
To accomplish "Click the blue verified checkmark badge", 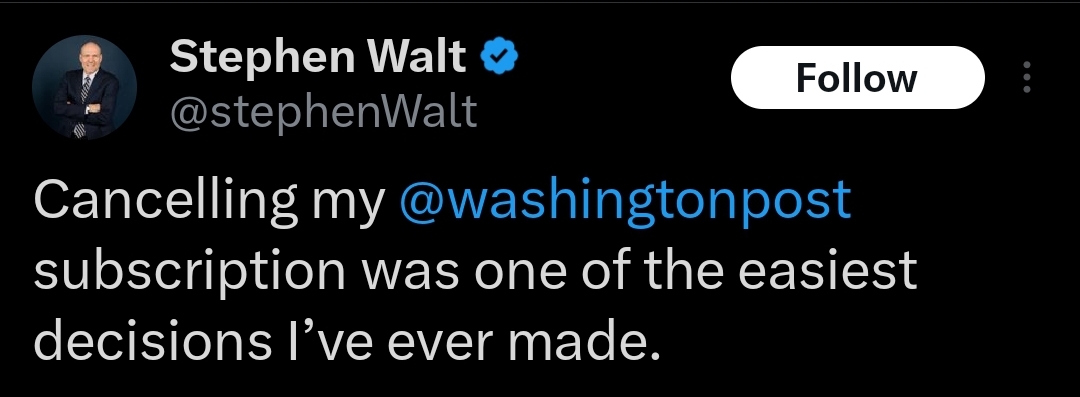I will 499,57.
